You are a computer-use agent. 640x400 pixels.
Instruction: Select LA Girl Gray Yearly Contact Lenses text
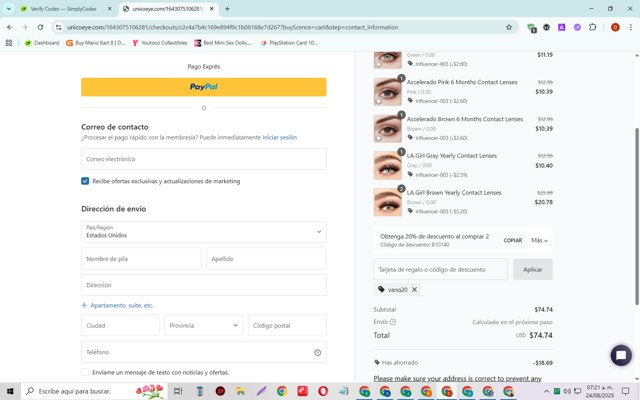coord(451,156)
